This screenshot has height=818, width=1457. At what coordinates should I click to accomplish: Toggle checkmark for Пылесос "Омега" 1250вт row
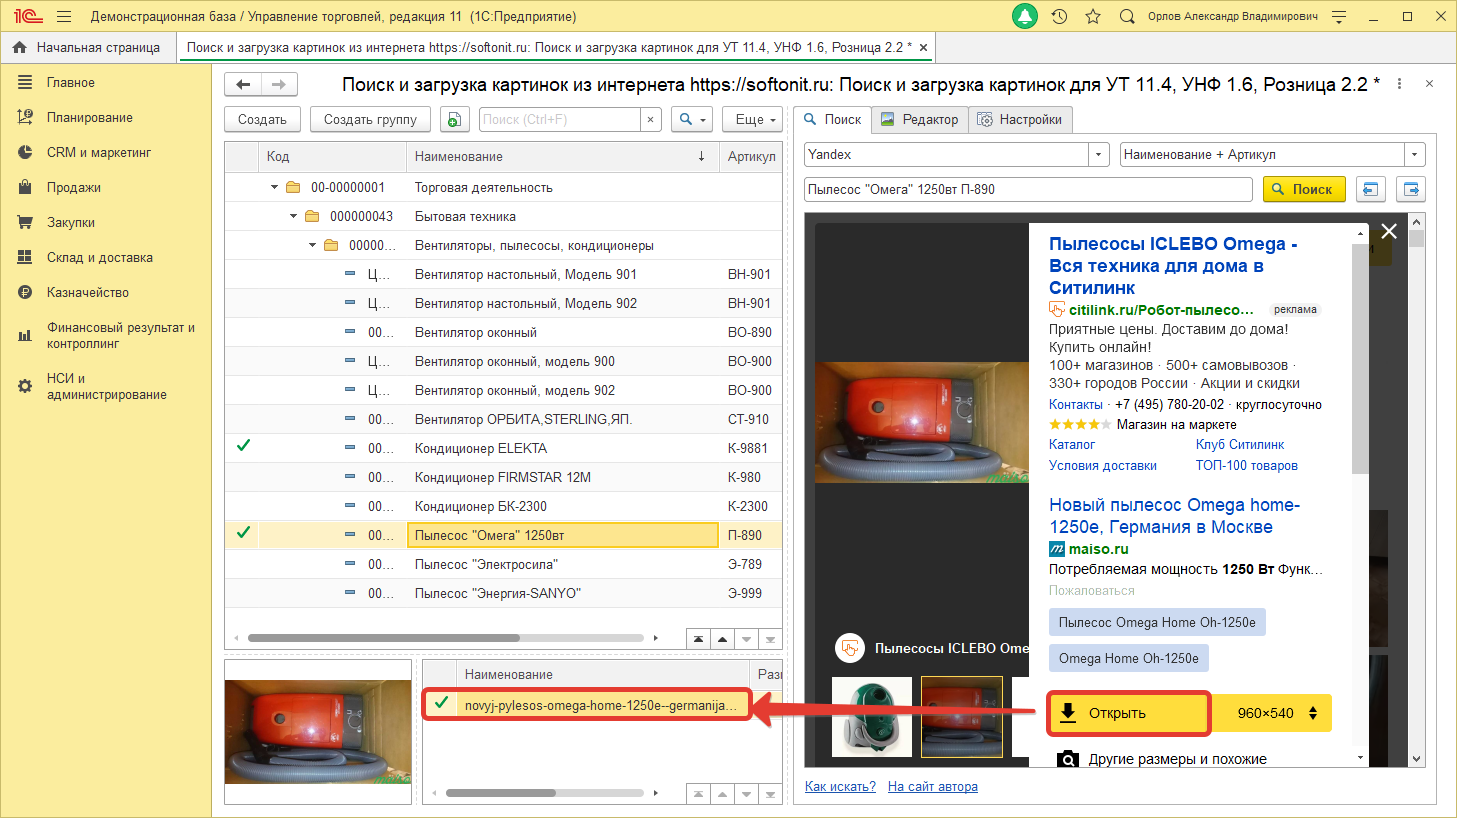tap(243, 533)
